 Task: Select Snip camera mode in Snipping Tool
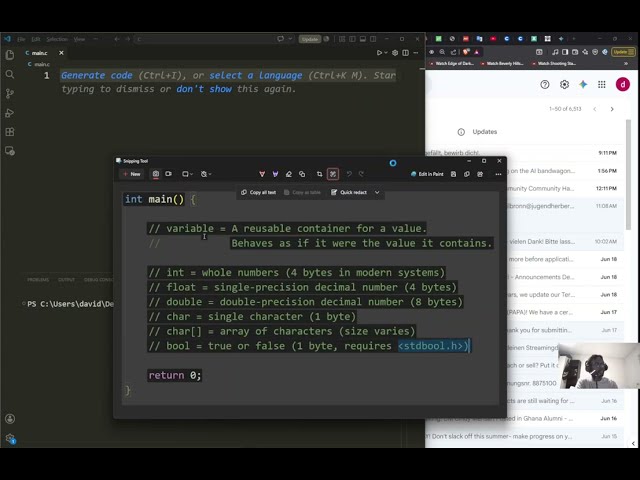pyautogui.click(x=156, y=174)
